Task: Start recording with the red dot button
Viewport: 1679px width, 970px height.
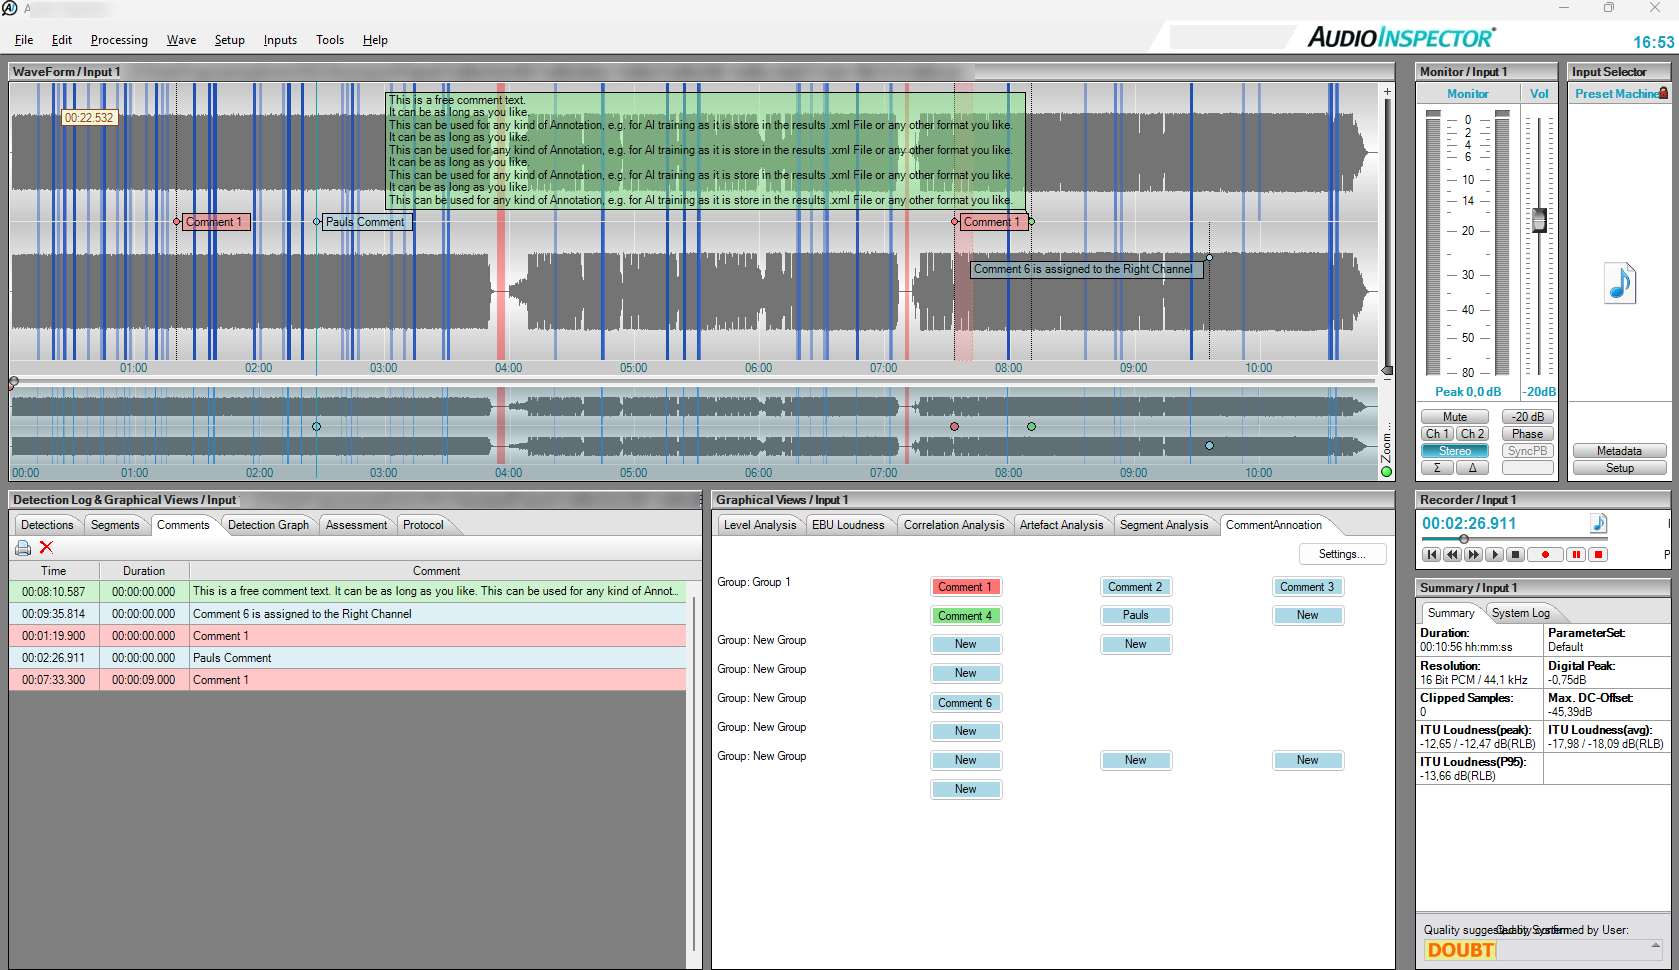Action: tap(1546, 554)
